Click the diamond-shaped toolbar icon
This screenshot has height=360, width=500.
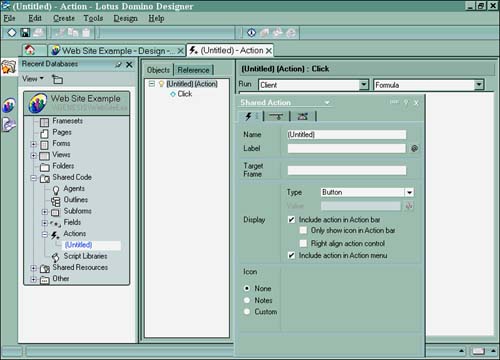(12, 33)
